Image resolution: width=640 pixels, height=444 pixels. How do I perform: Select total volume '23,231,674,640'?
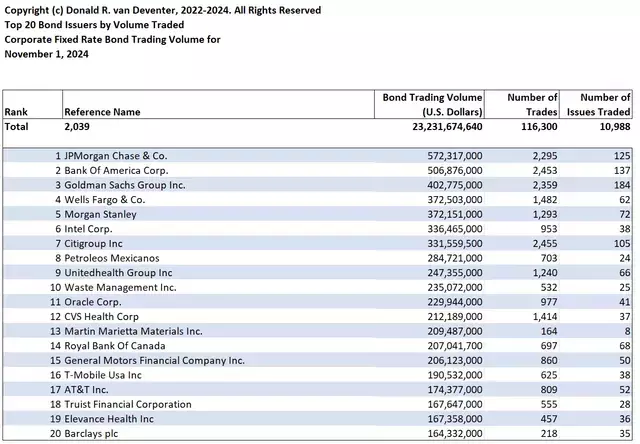(447, 127)
